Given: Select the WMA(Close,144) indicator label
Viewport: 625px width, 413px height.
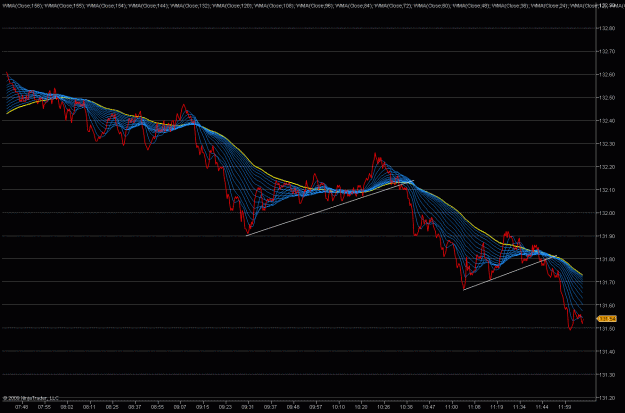Looking at the screenshot, I should click(x=148, y=6).
